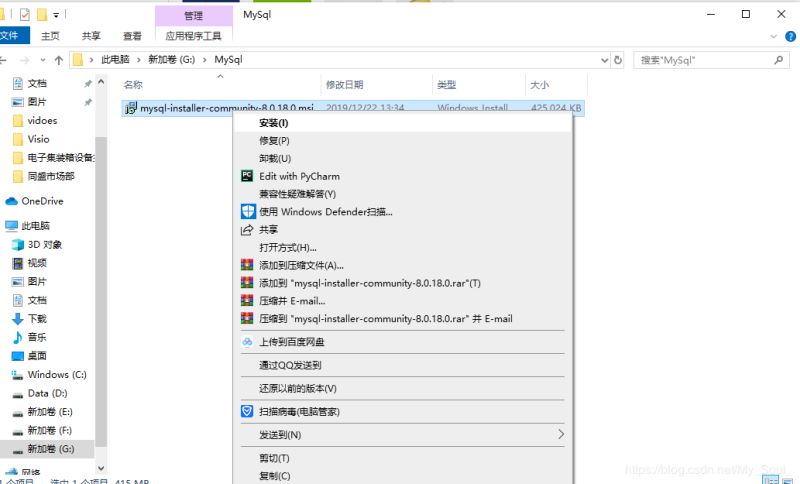The height and width of the screenshot is (484, 800).
Task: Click the 3D 对象 cube icon
Action: click(x=18, y=245)
